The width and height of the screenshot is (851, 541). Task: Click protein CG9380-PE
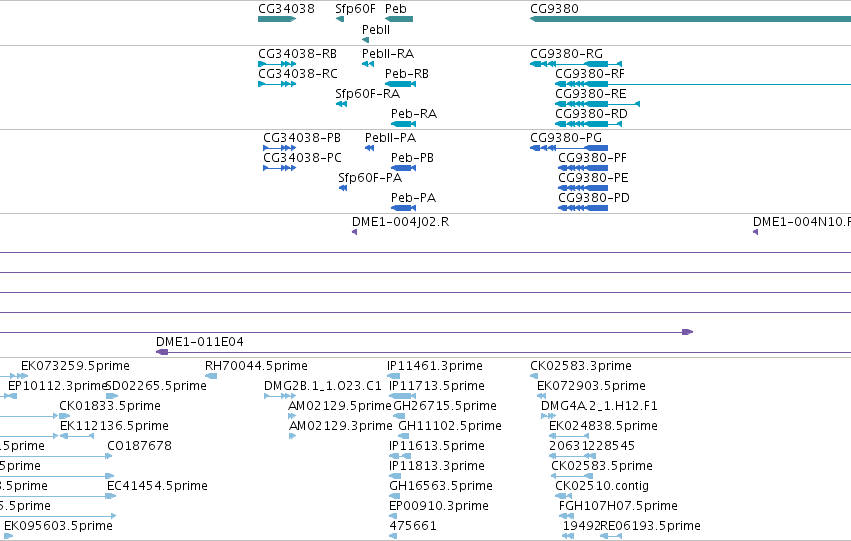(583, 188)
